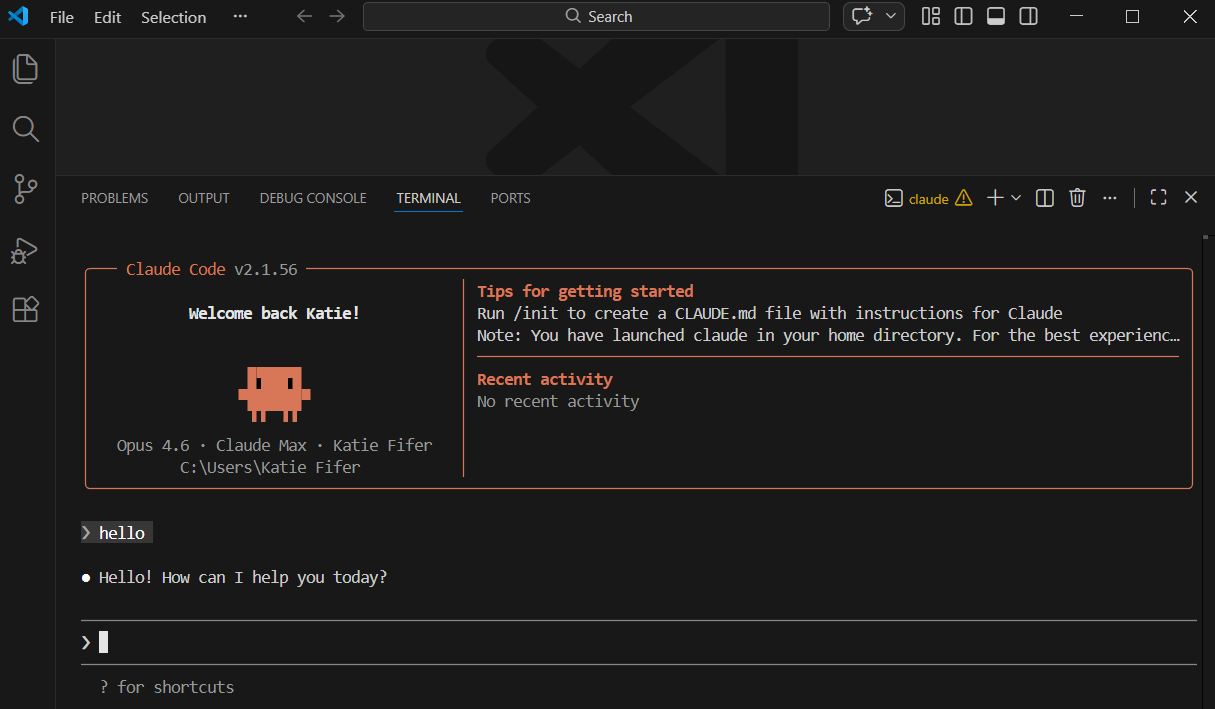
Task: Switch to the OUTPUT tab
Action: 204,198
